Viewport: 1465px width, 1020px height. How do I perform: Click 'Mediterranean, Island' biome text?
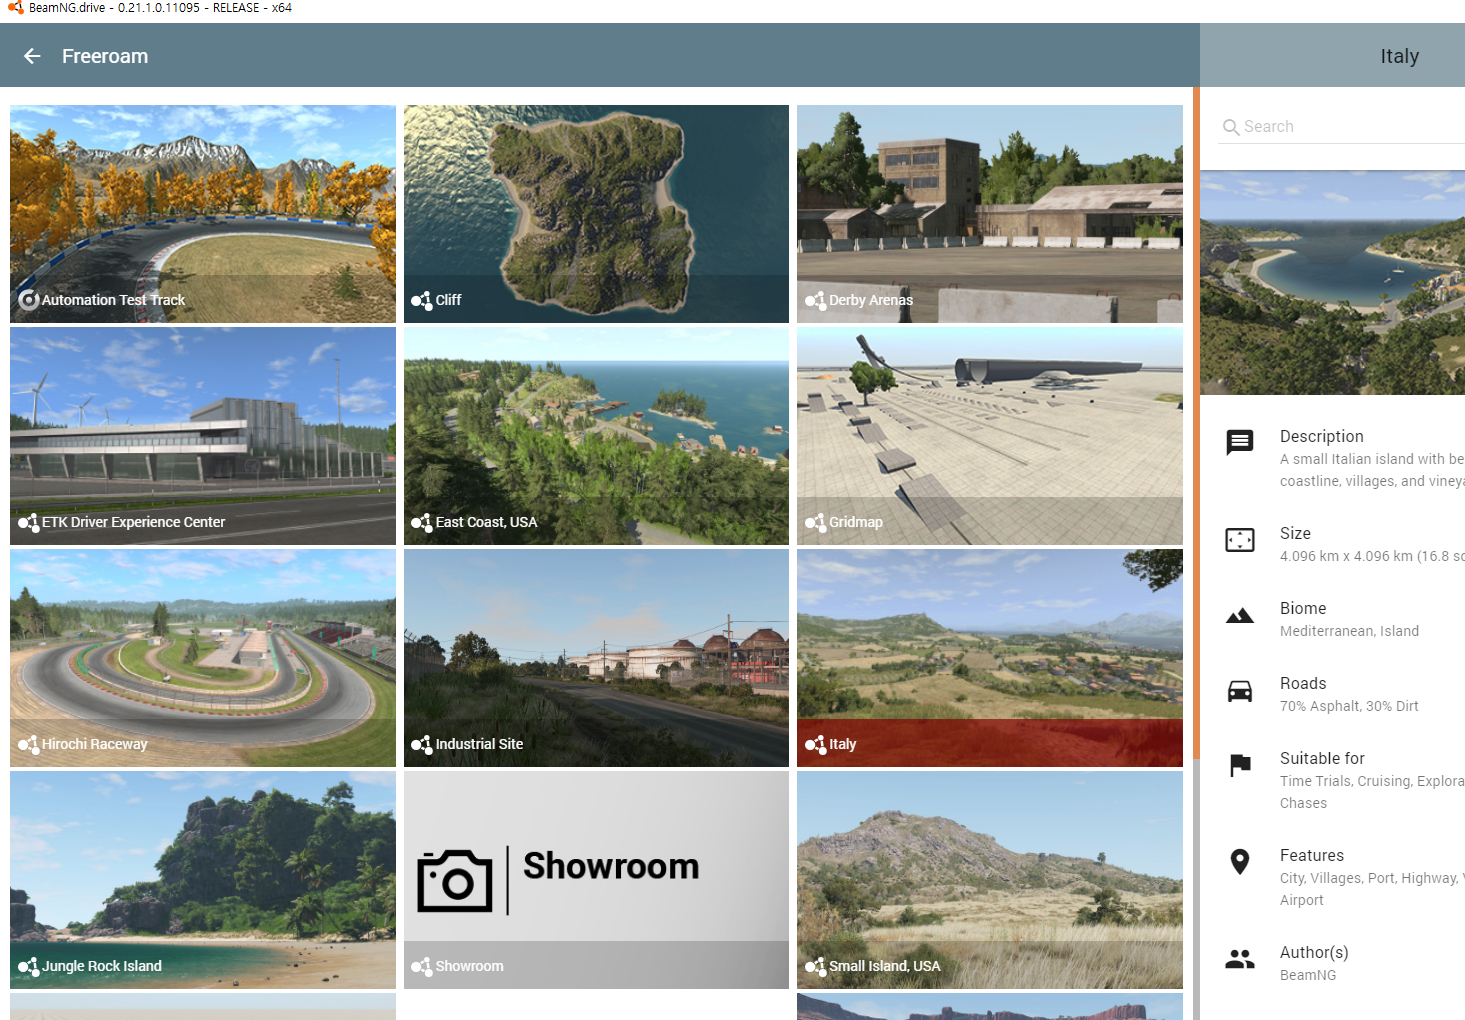coord(1349,631)
